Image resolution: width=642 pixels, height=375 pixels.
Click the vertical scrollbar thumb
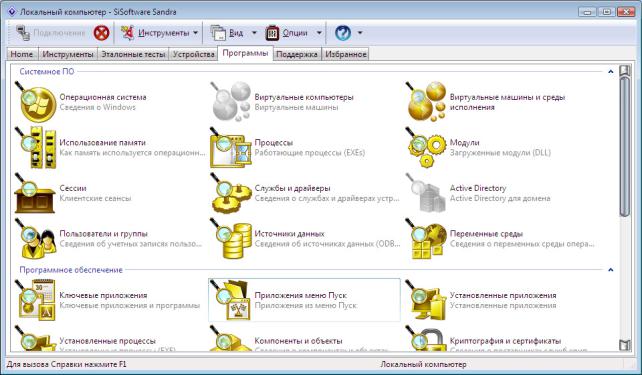pyautogui.click(x=625, y=147)
